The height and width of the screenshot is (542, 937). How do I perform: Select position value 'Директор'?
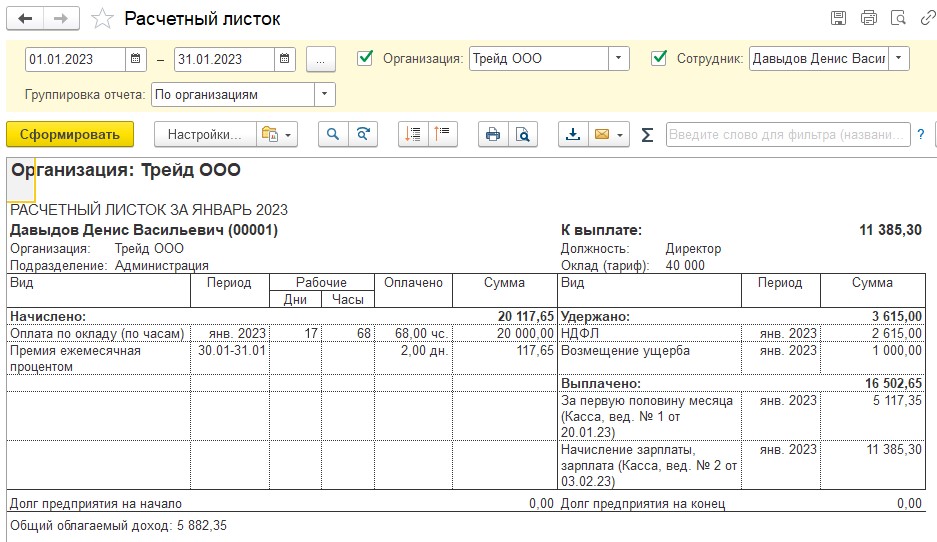click(x=693, y=249)
